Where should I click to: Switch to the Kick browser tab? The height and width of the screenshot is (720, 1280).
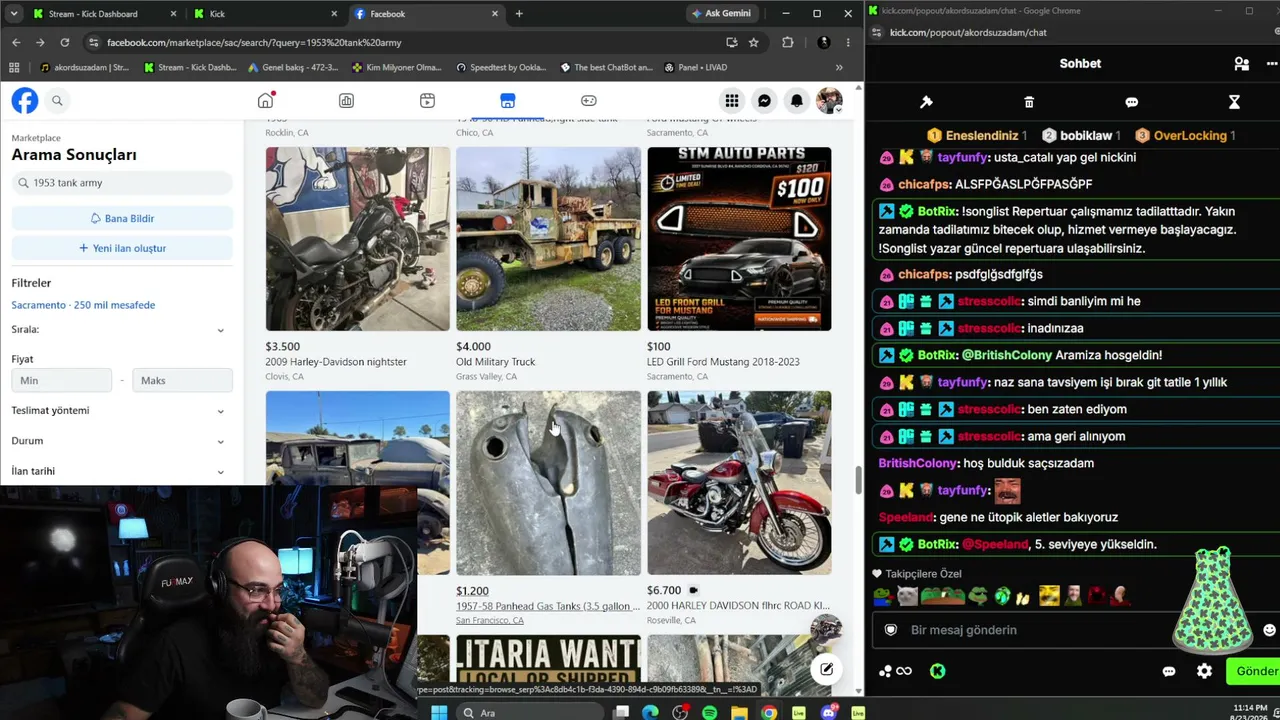(x=265, y=14)
